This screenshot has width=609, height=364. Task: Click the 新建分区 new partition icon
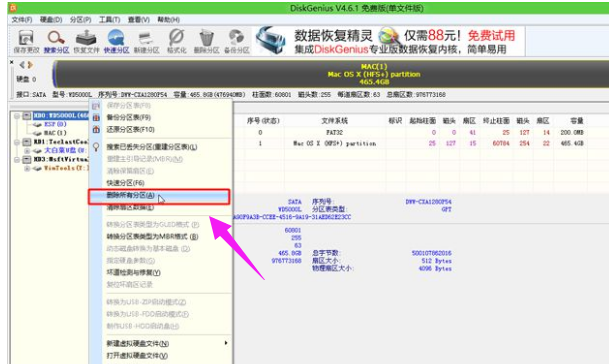coord(146,41)
